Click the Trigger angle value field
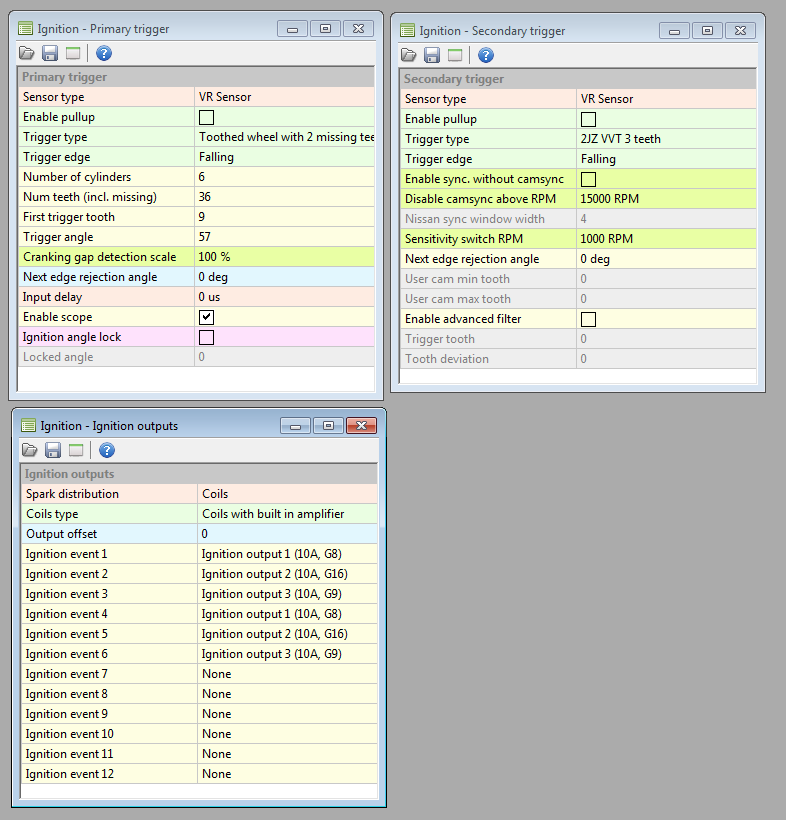 point(285,237)
